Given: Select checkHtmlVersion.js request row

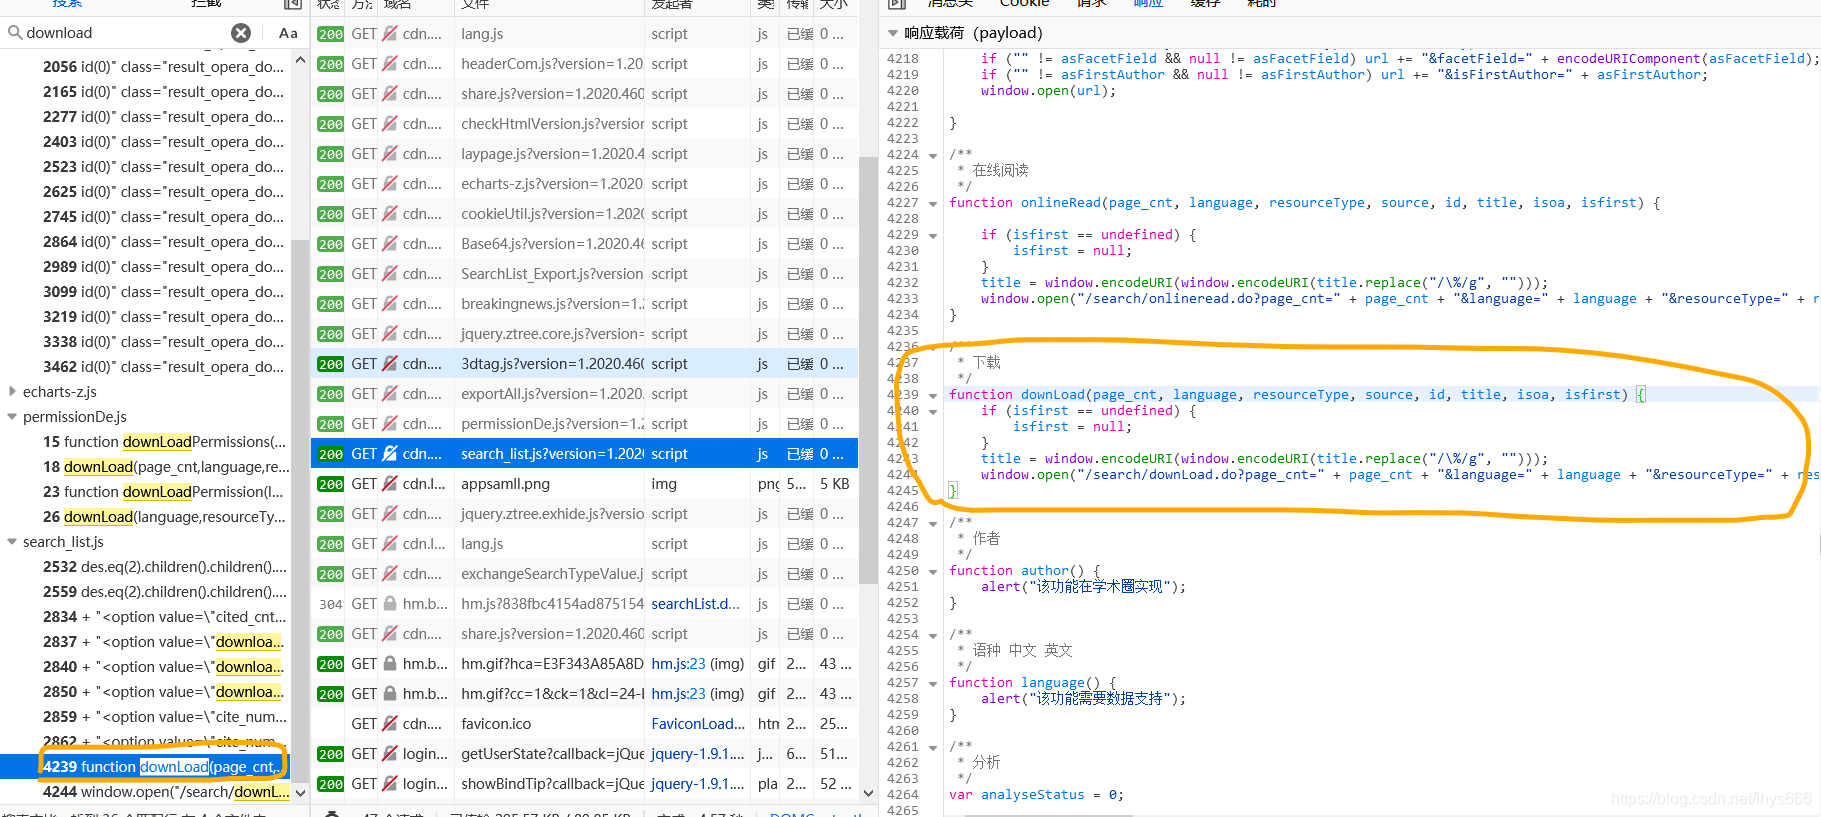Looking at the screenshot, I should click(x=584, y=124).
